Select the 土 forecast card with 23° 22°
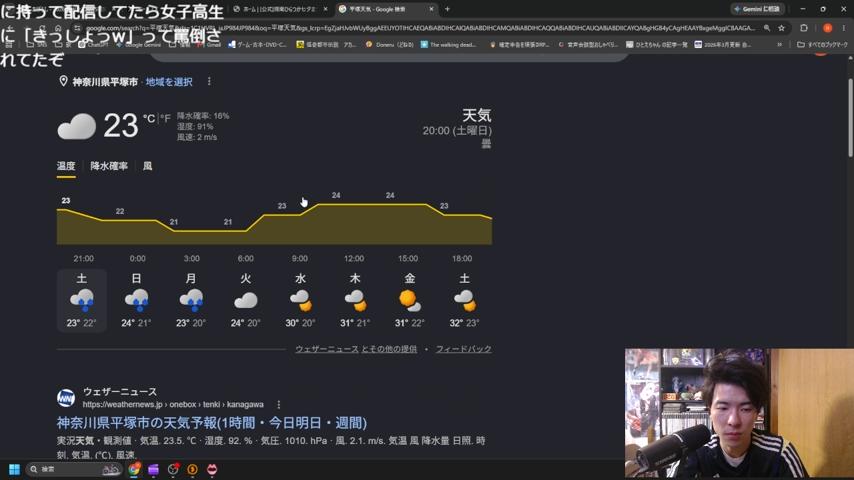Screen dimensions: 854x480 (82, 300)
